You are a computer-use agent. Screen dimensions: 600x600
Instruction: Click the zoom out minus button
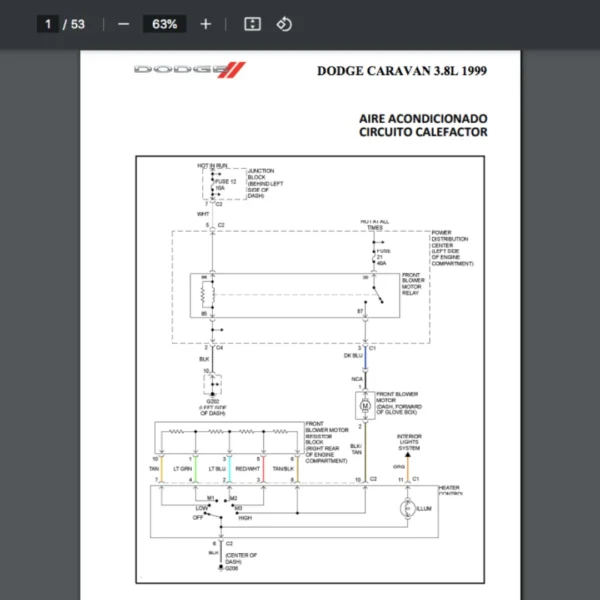[123, 24]
